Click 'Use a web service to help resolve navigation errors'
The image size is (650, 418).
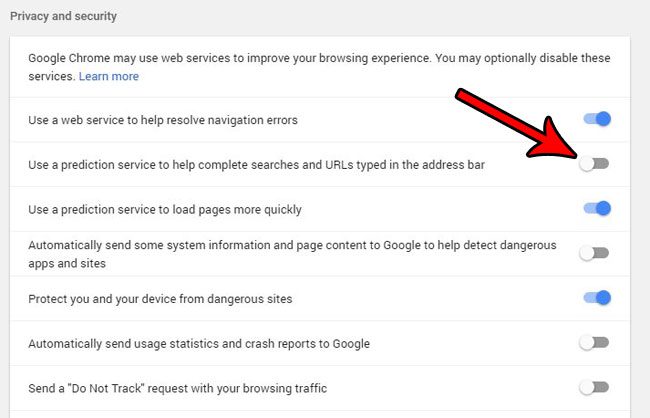(x=163, y=120)
